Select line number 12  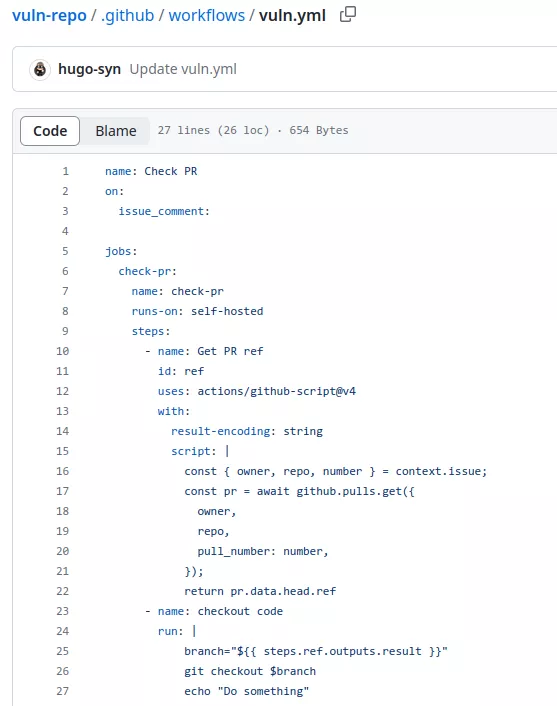tap(63, 391)
